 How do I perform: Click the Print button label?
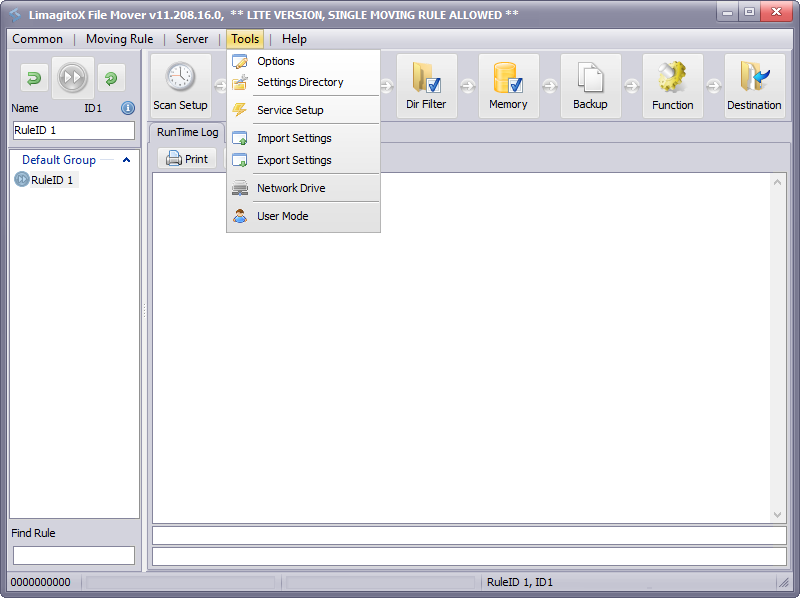(196, 159)
